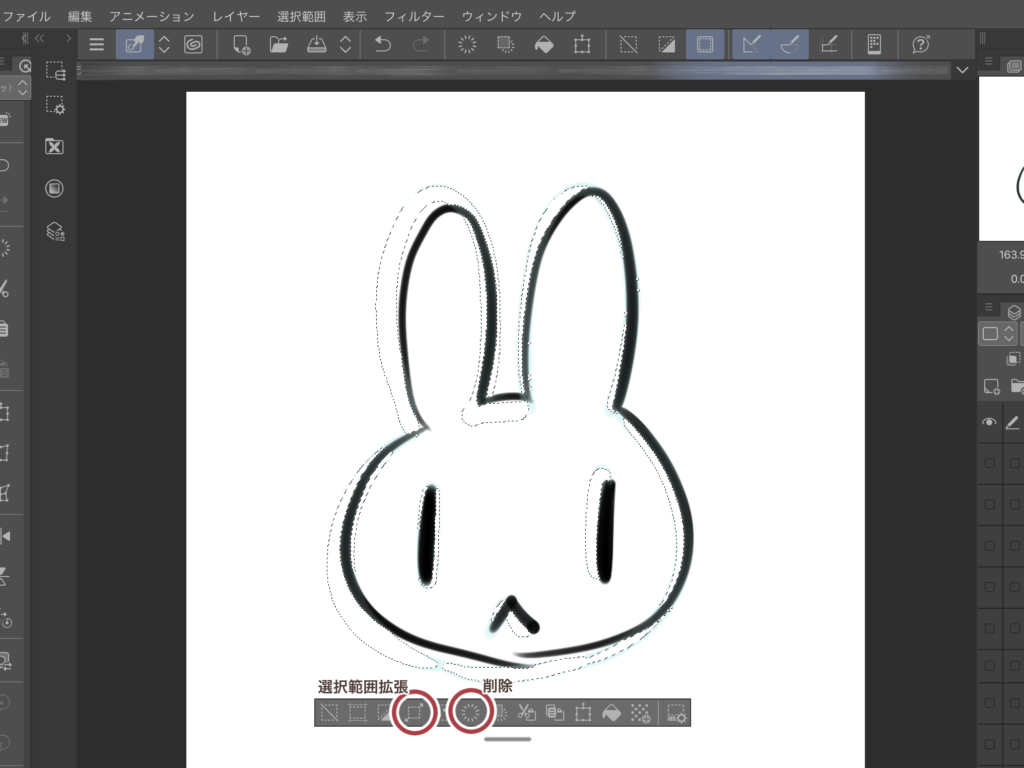Open selection launcher settings gear icon
1024x768 pixels.
click(x=676, y=712)
